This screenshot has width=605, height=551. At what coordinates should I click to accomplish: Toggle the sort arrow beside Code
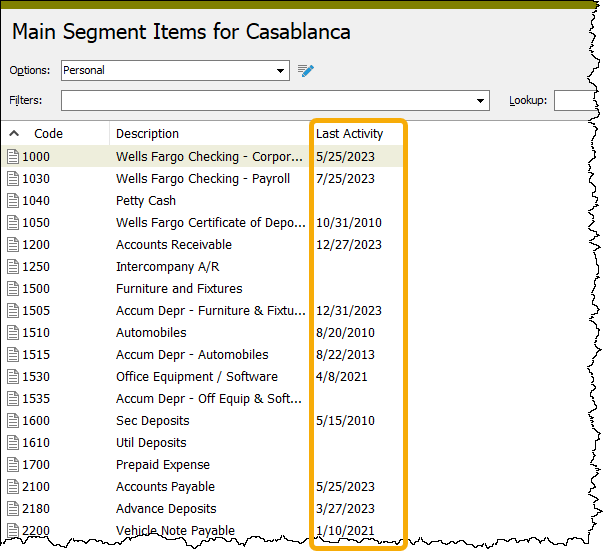click(14, 134)
